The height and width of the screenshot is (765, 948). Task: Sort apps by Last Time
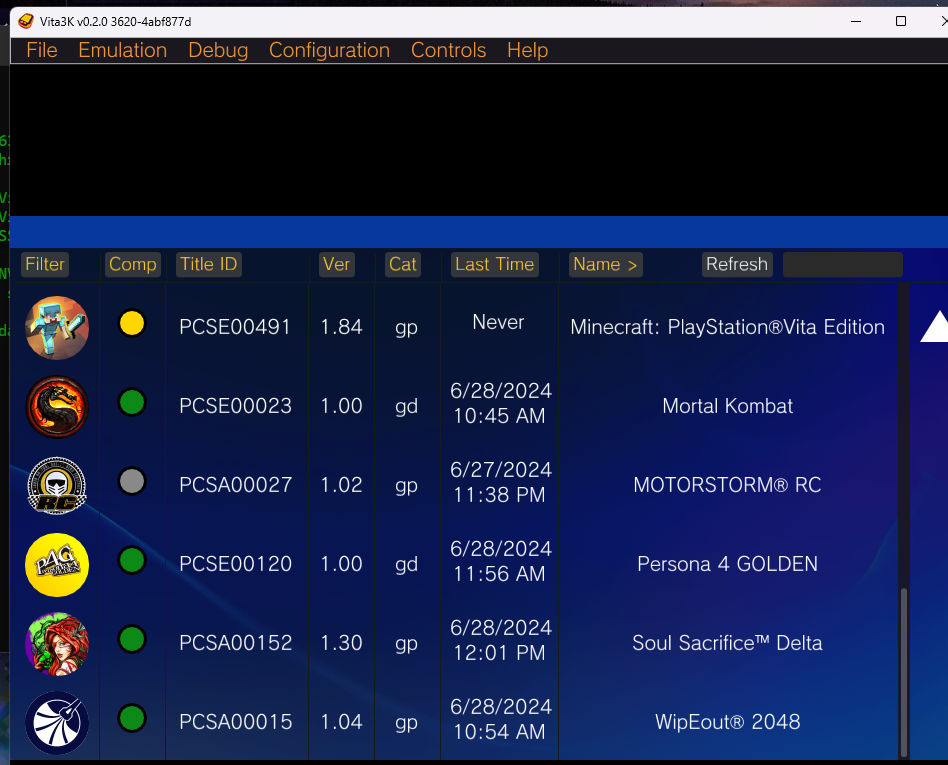click(x=495, y=264)
